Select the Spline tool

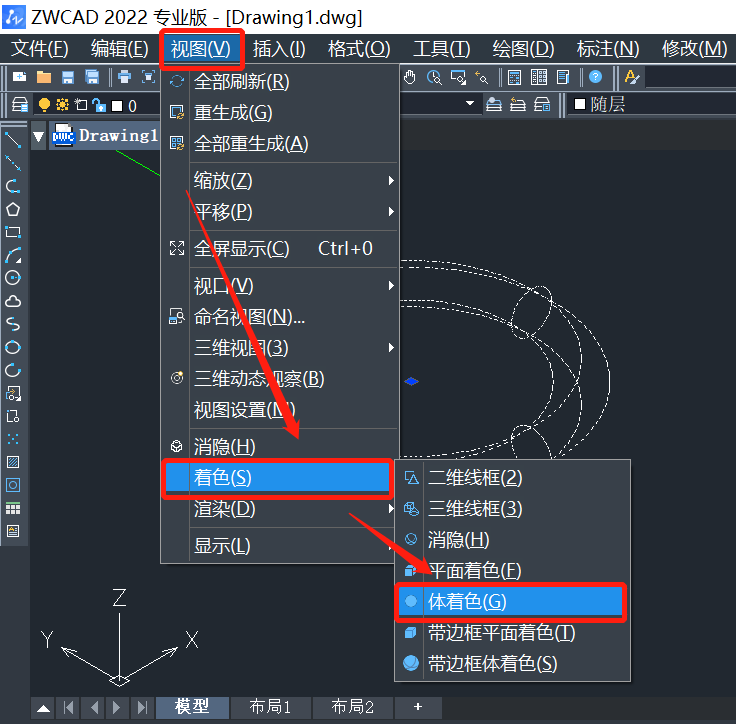click(13, 324)
